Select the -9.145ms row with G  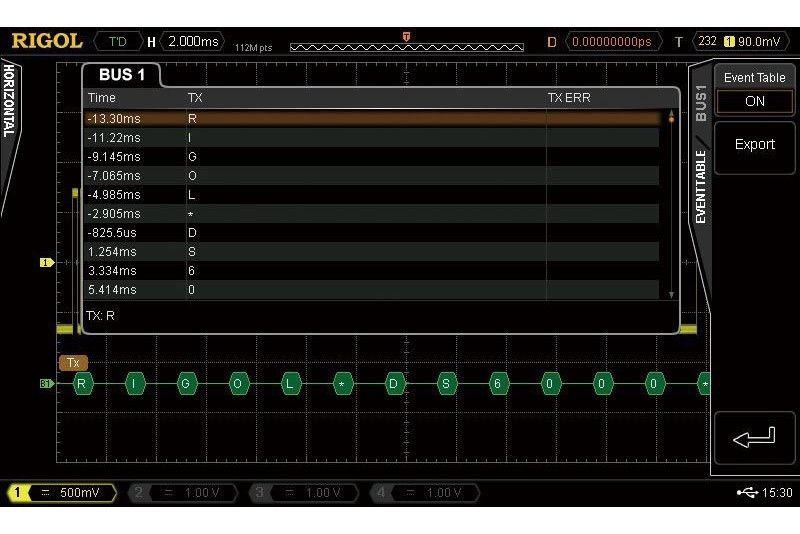click(370, 156)
